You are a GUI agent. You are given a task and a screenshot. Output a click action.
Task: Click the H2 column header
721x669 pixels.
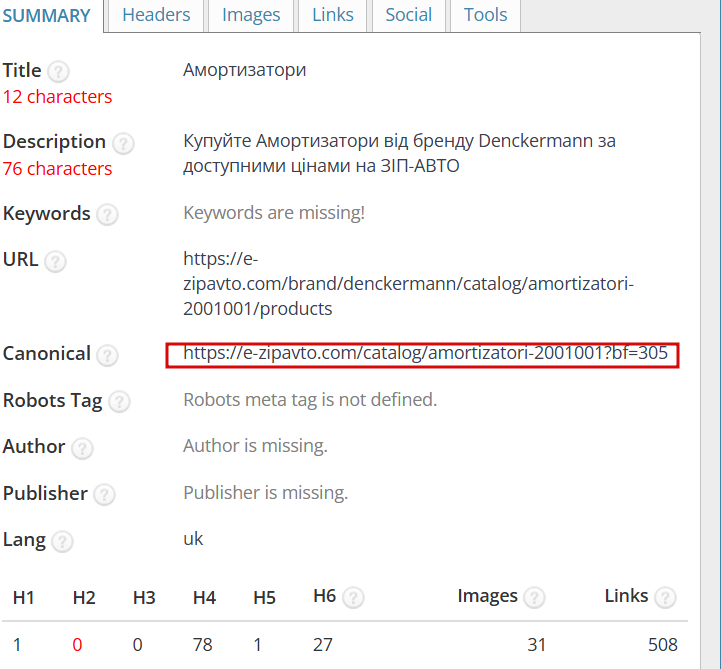coord(84,598)
